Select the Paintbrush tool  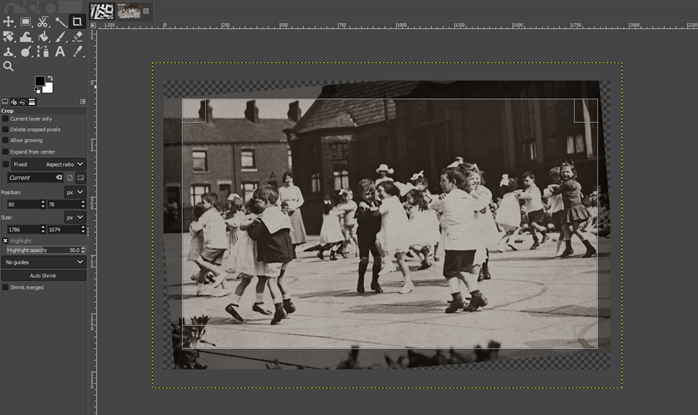pos(60,37)
